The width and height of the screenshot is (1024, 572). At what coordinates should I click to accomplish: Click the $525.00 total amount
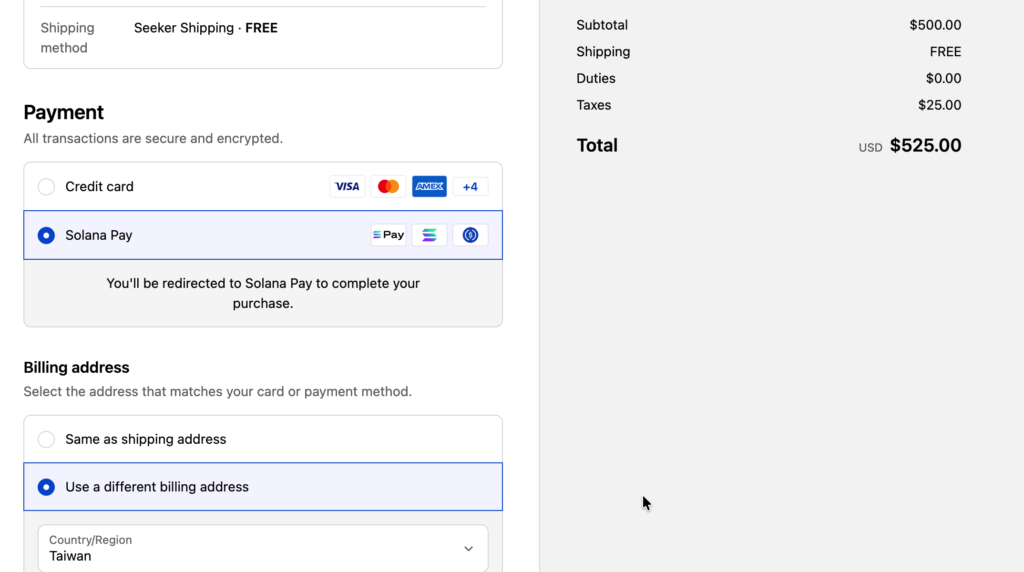925,146
